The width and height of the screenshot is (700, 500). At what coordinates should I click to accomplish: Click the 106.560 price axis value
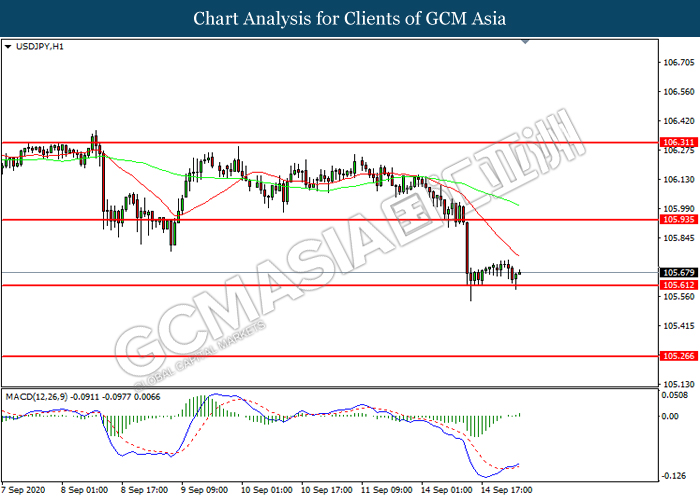point(679,92)
